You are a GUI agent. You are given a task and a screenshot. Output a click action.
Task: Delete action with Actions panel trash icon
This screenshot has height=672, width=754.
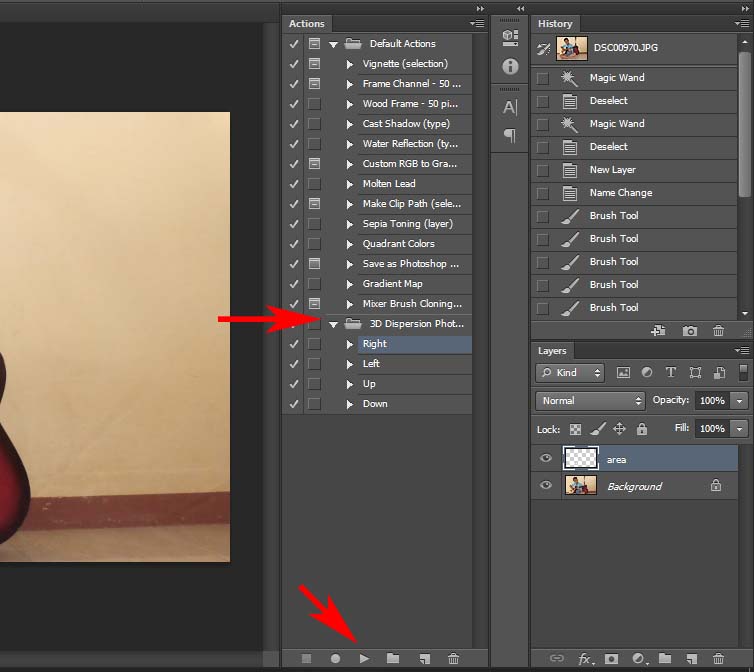click(x=453, y=658)
